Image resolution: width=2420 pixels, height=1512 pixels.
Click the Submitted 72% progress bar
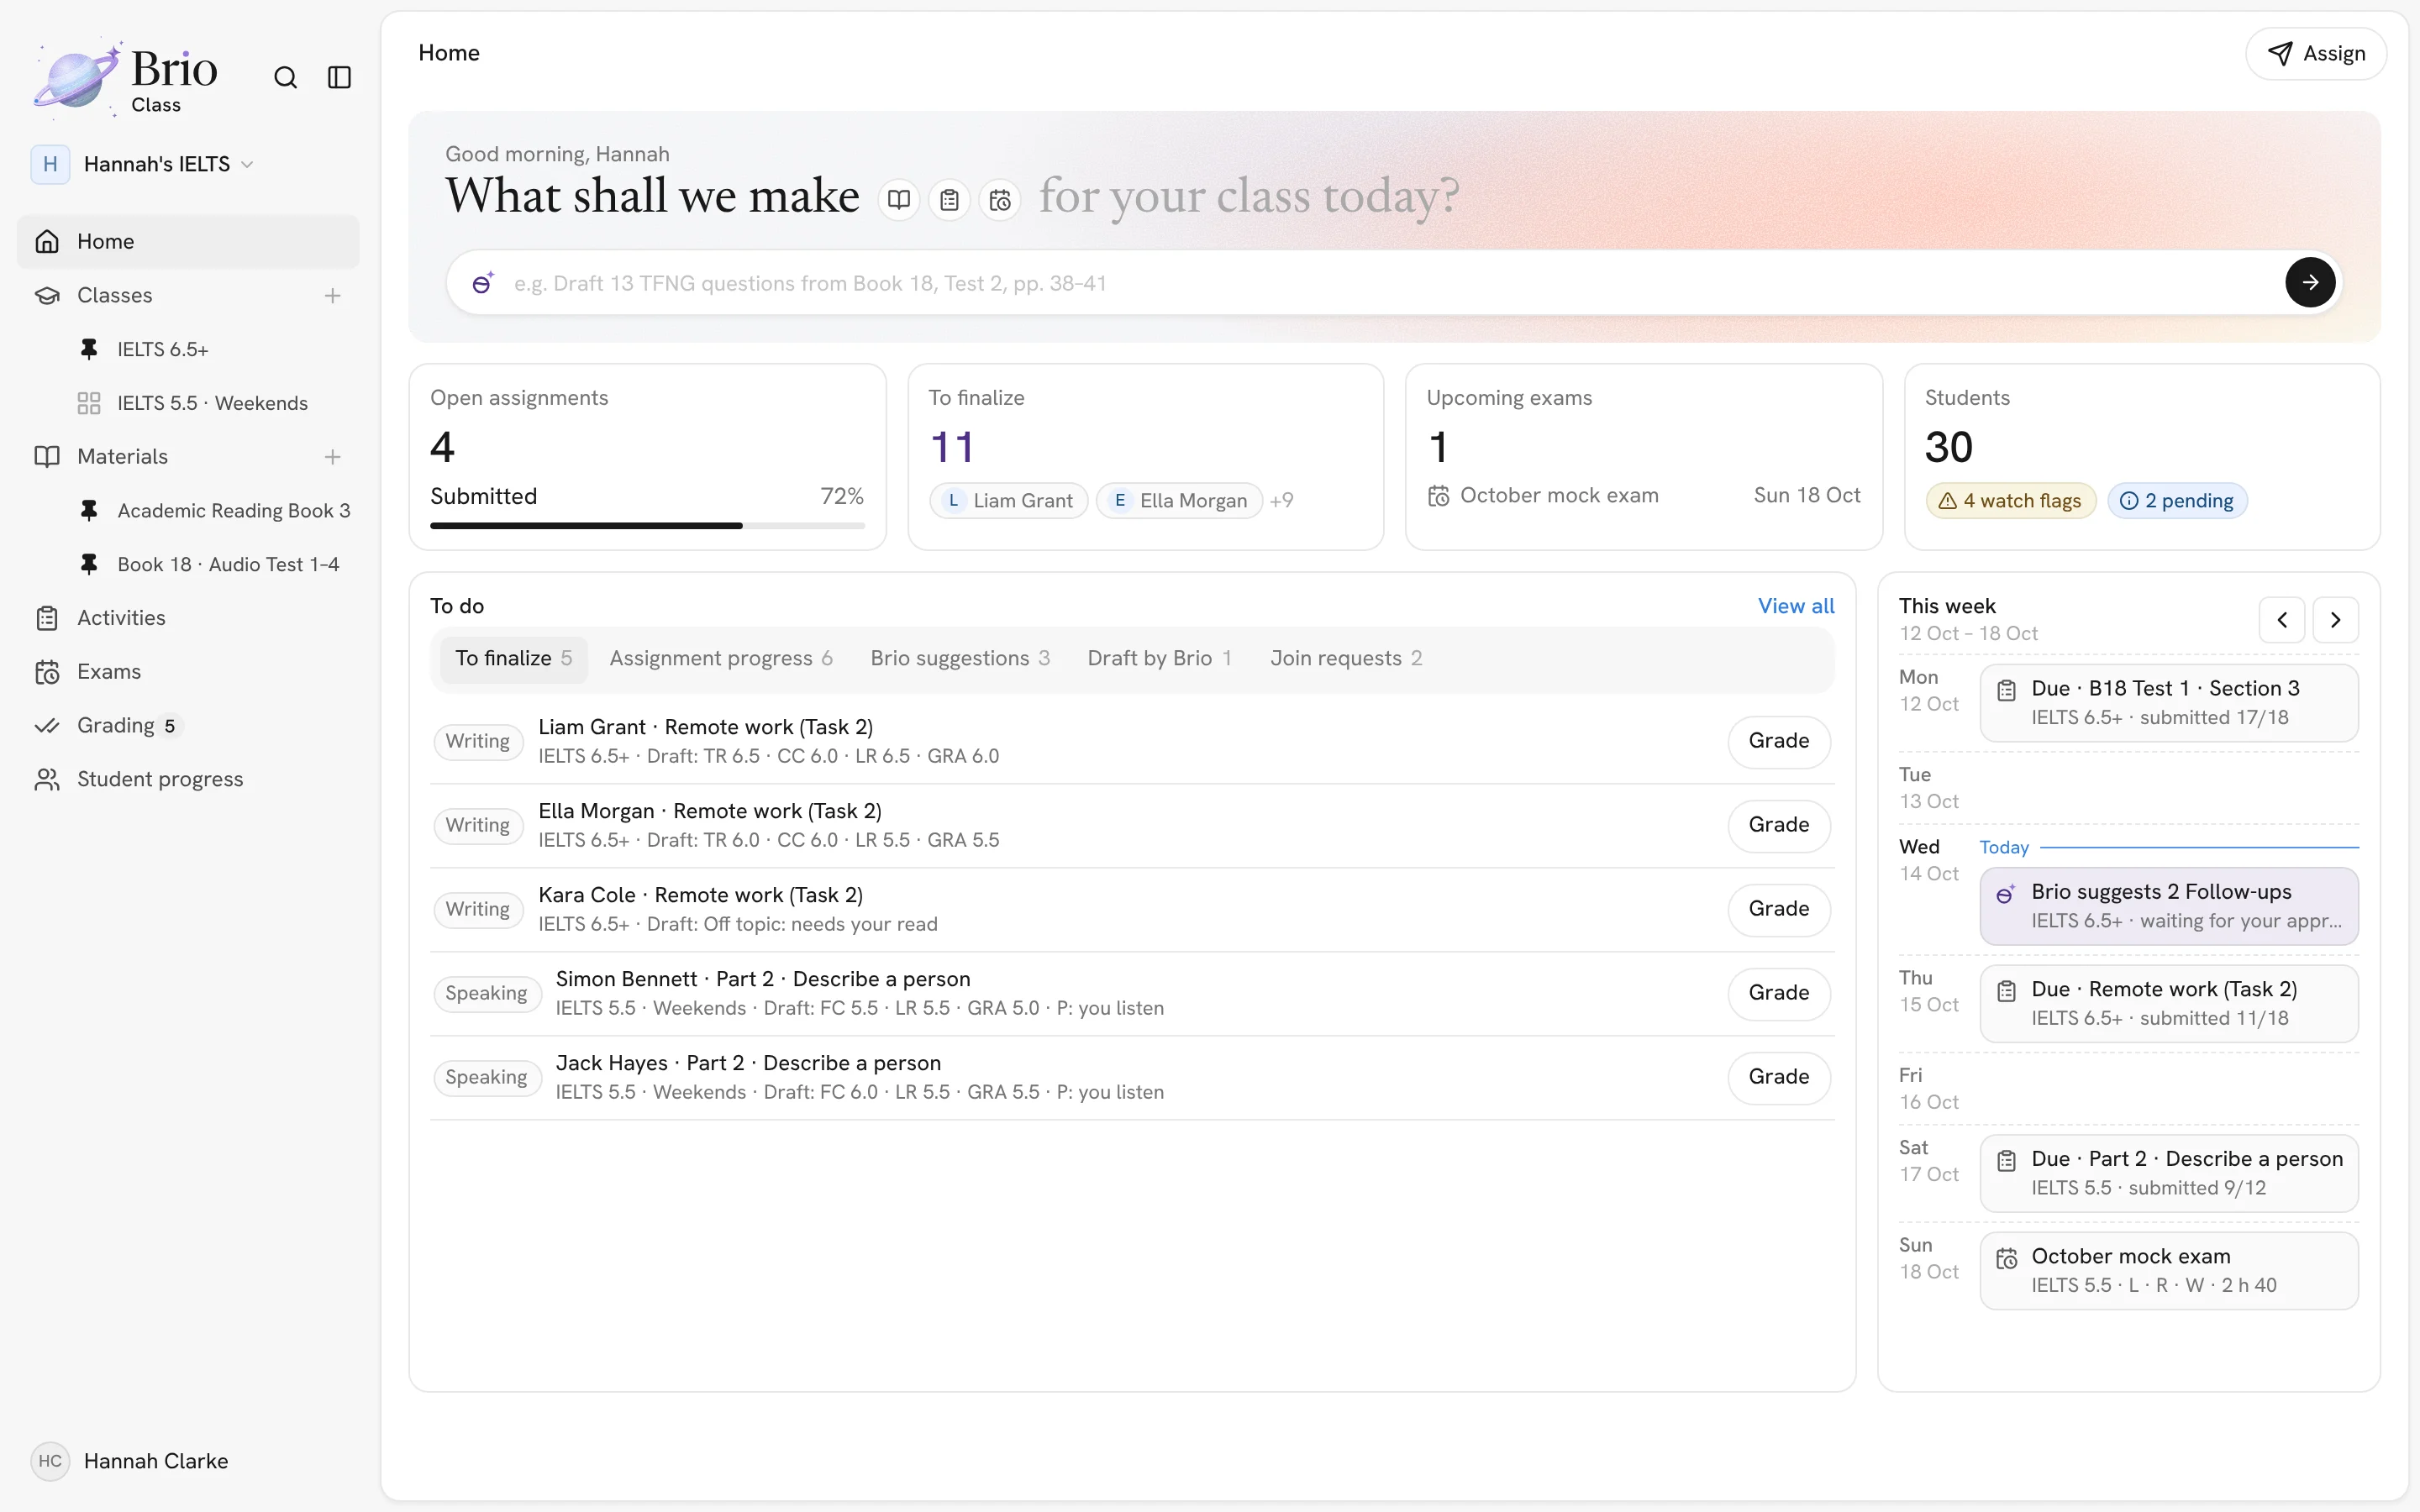[x=647, y=525]
